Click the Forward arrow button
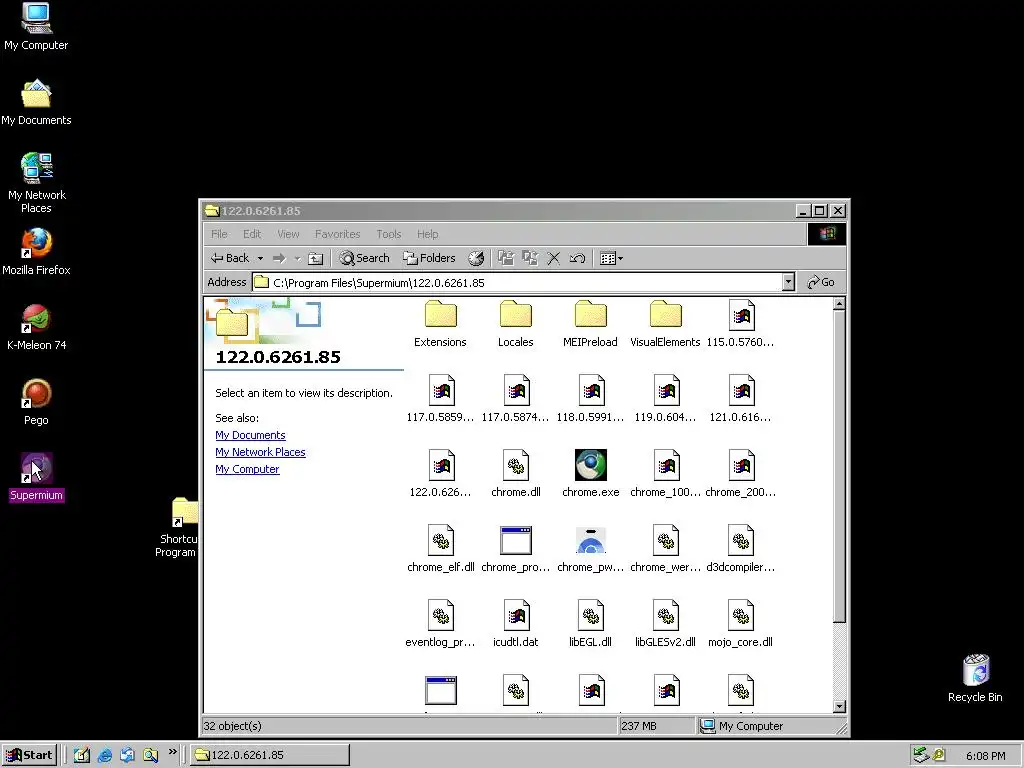This screenshot has width=1024, height=768. tap(279, 258)
